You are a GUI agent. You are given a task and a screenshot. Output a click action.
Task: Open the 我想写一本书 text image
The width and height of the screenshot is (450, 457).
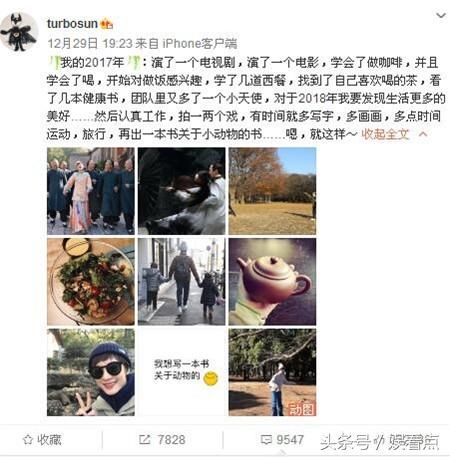pyautogui.click(x=182, y=372)
